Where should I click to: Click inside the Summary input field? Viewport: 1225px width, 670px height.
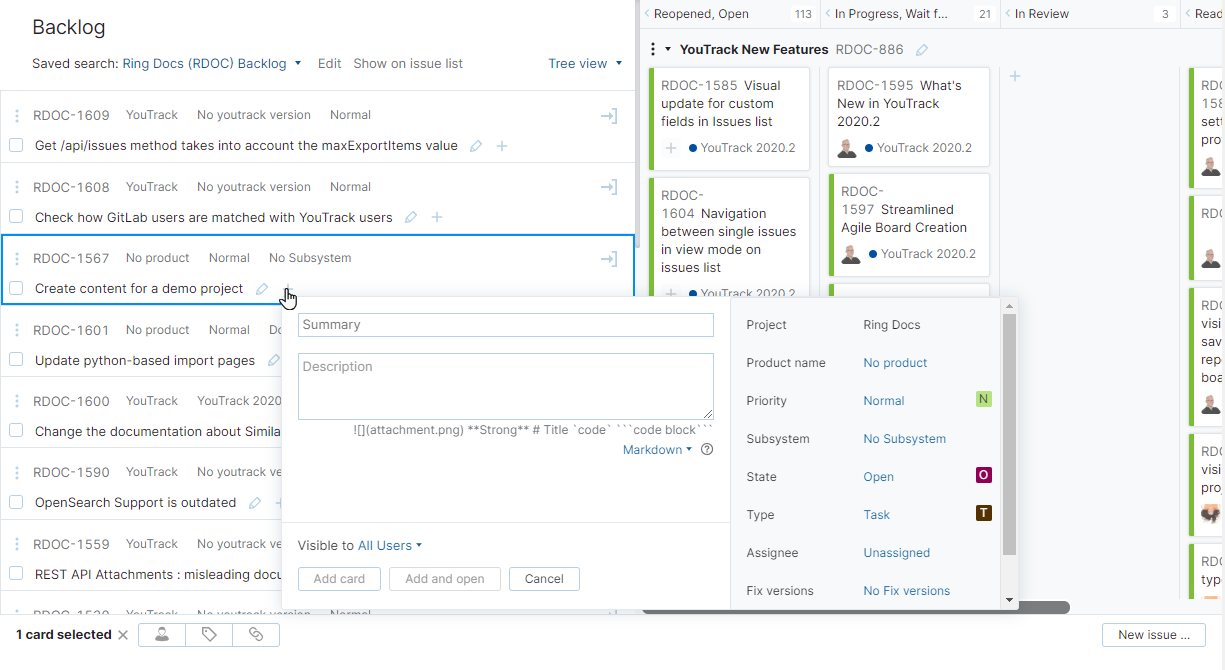click(x=505, y=325)
